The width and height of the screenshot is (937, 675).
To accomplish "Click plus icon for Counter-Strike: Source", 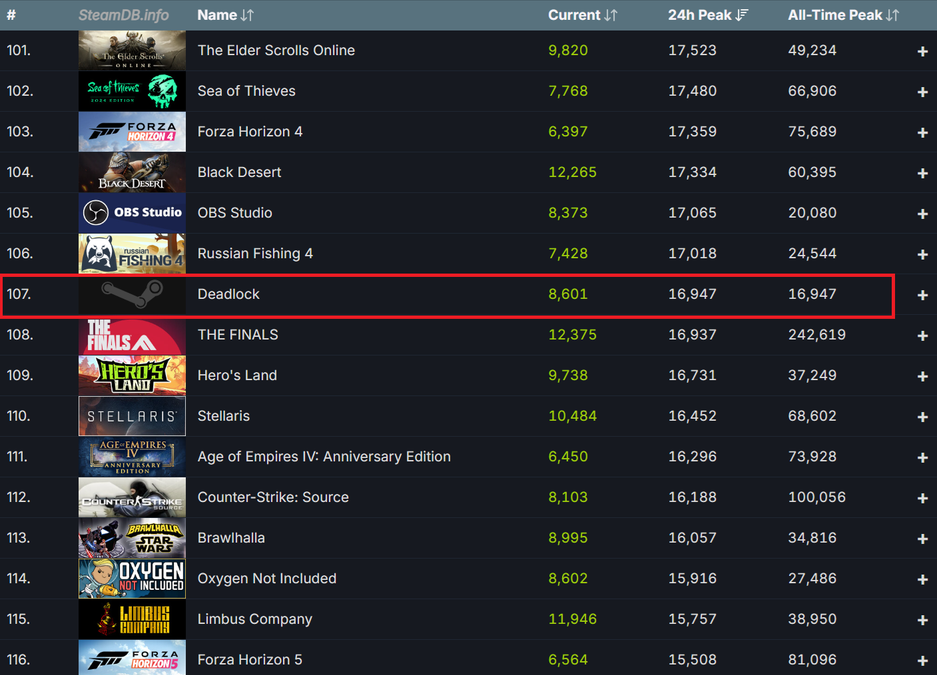I will (x=923, y=498).
